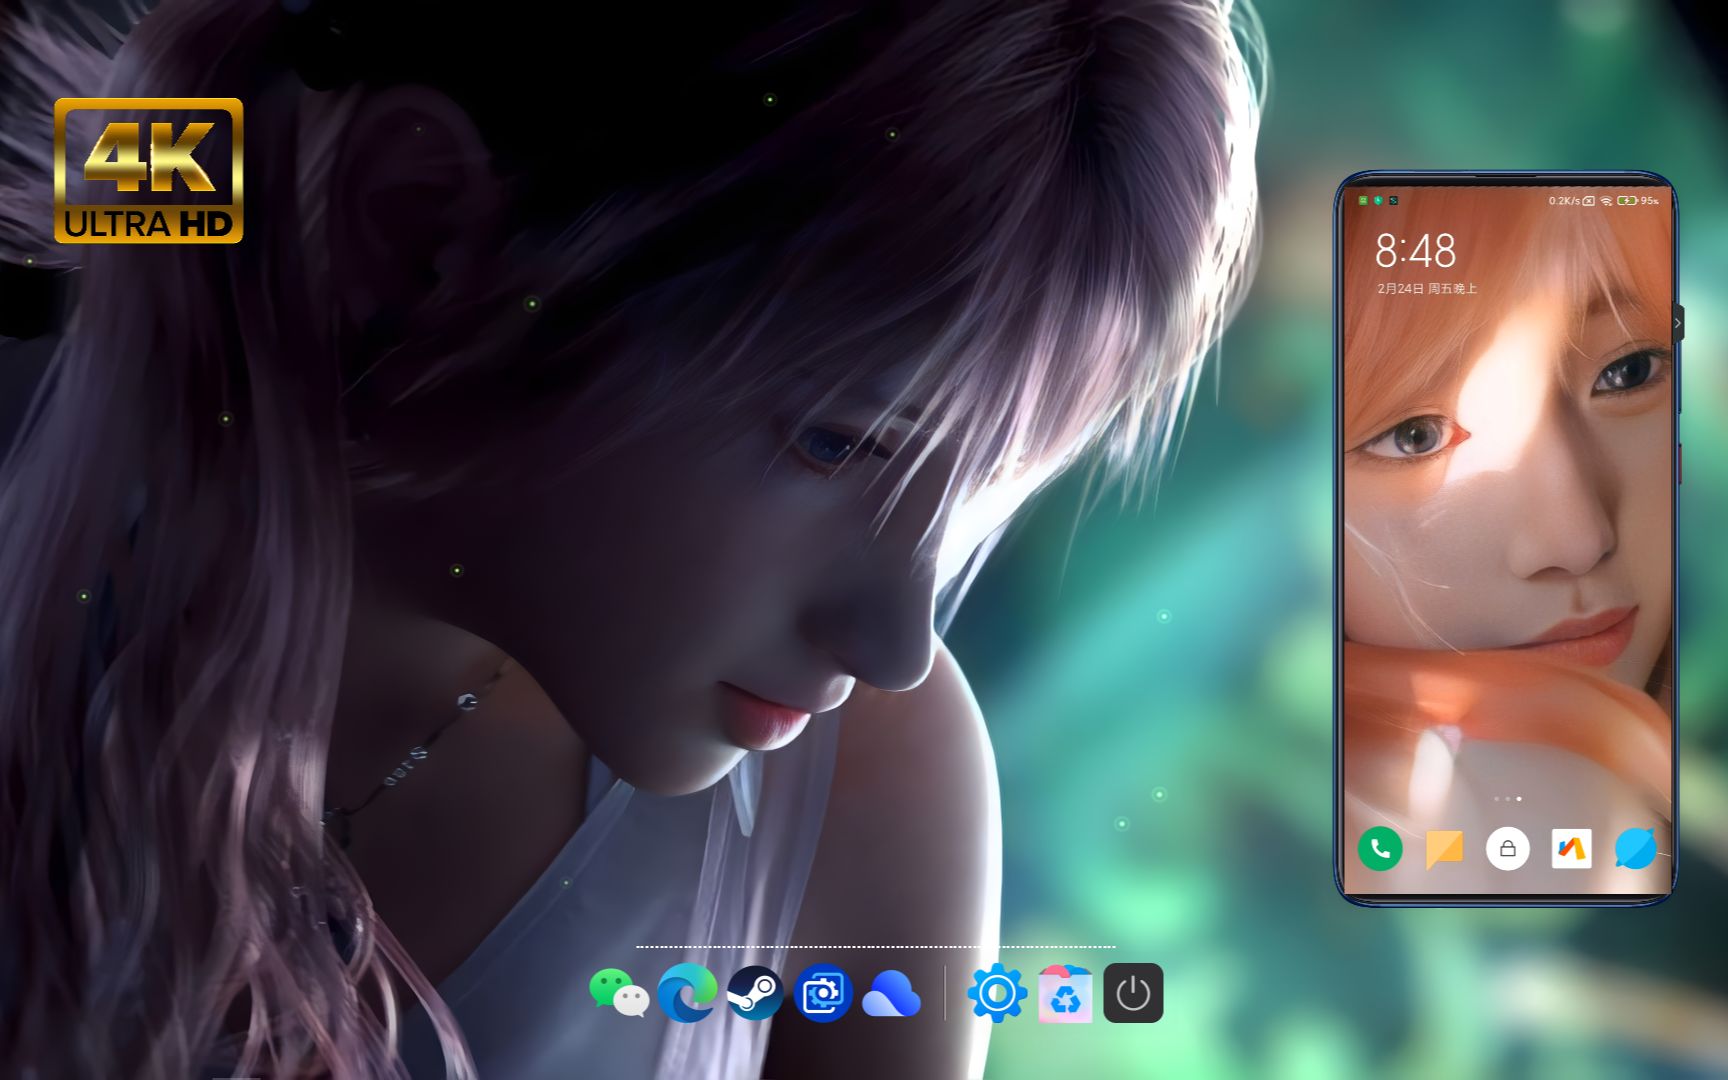
Task: Tap the date text 2月24日 周五晚上
Action: 1427,288
